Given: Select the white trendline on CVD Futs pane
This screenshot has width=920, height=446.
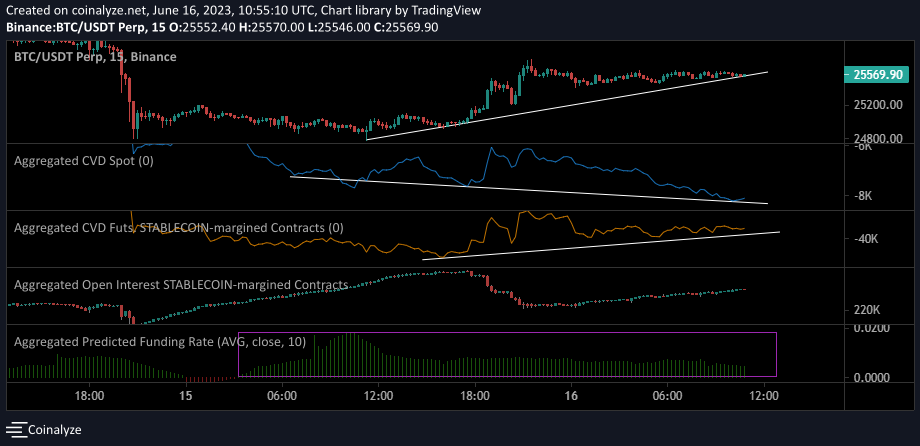Looking at the screenshot, I should click(x=601, y=246).
